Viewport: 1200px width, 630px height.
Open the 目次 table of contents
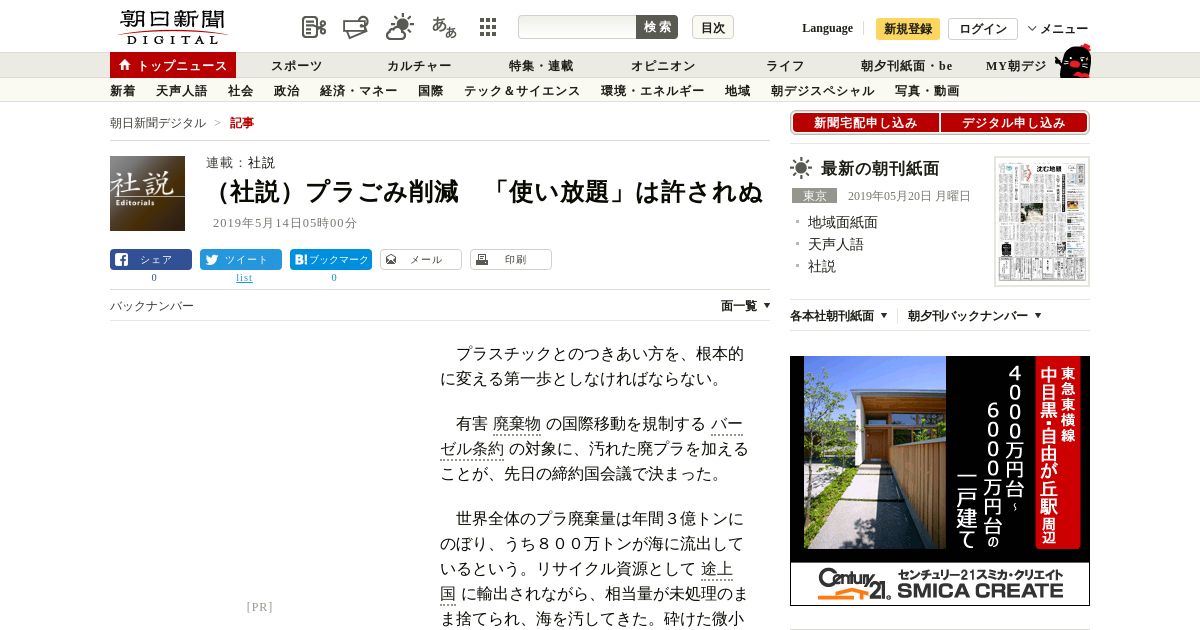tap(713, 27)
